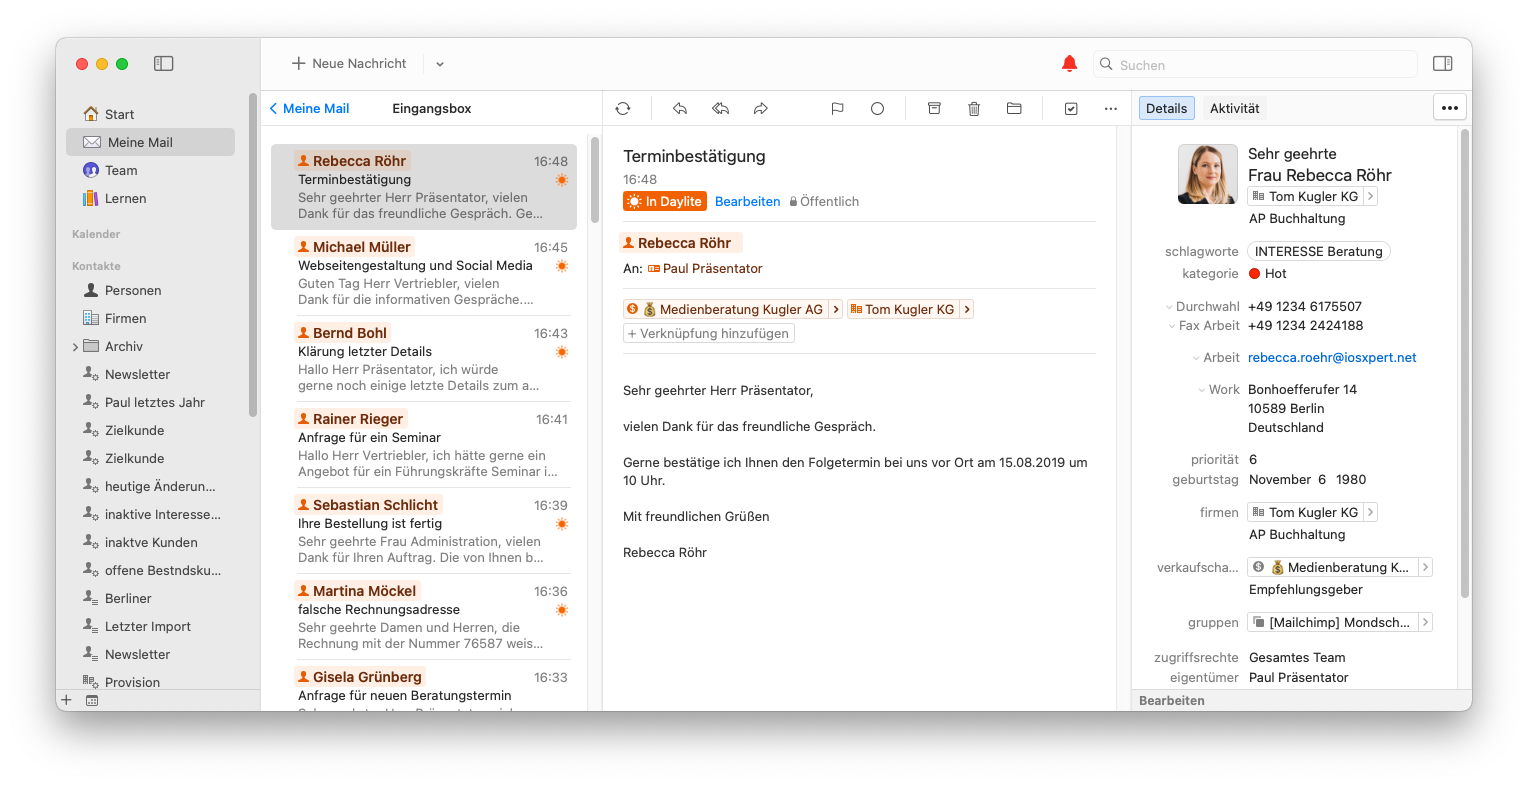Expand the Archiv folder

75,347
